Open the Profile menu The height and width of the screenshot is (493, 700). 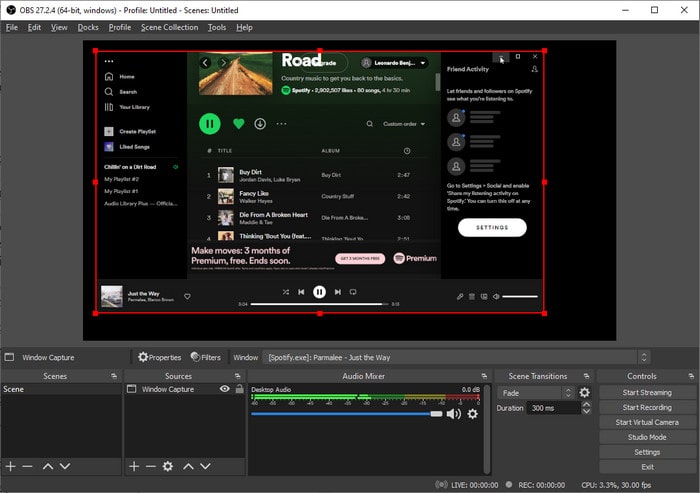(x=120, y=27)
